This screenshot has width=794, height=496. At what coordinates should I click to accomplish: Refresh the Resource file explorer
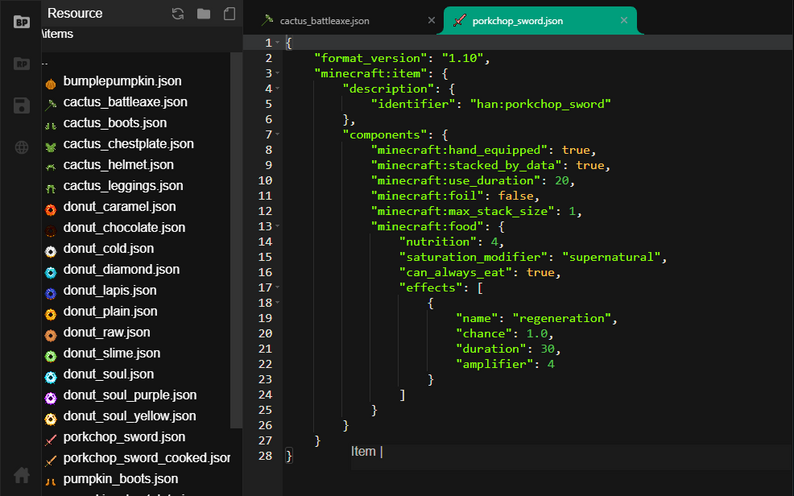coord(178,14)
